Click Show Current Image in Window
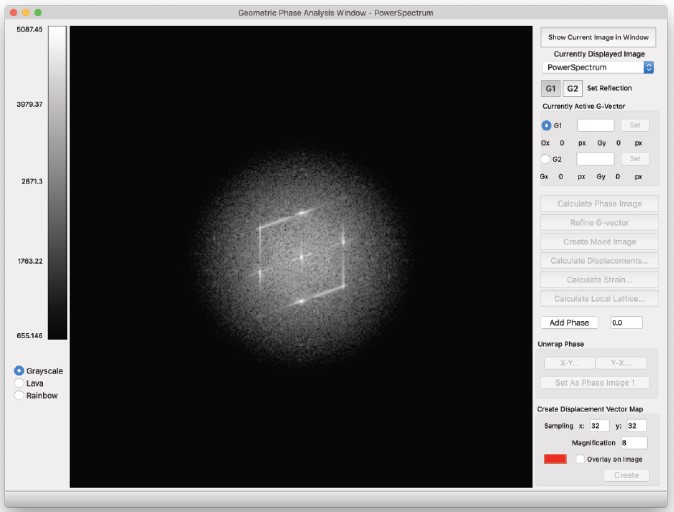This screenshot has height=512, width=674. click(x=598, y=37)
